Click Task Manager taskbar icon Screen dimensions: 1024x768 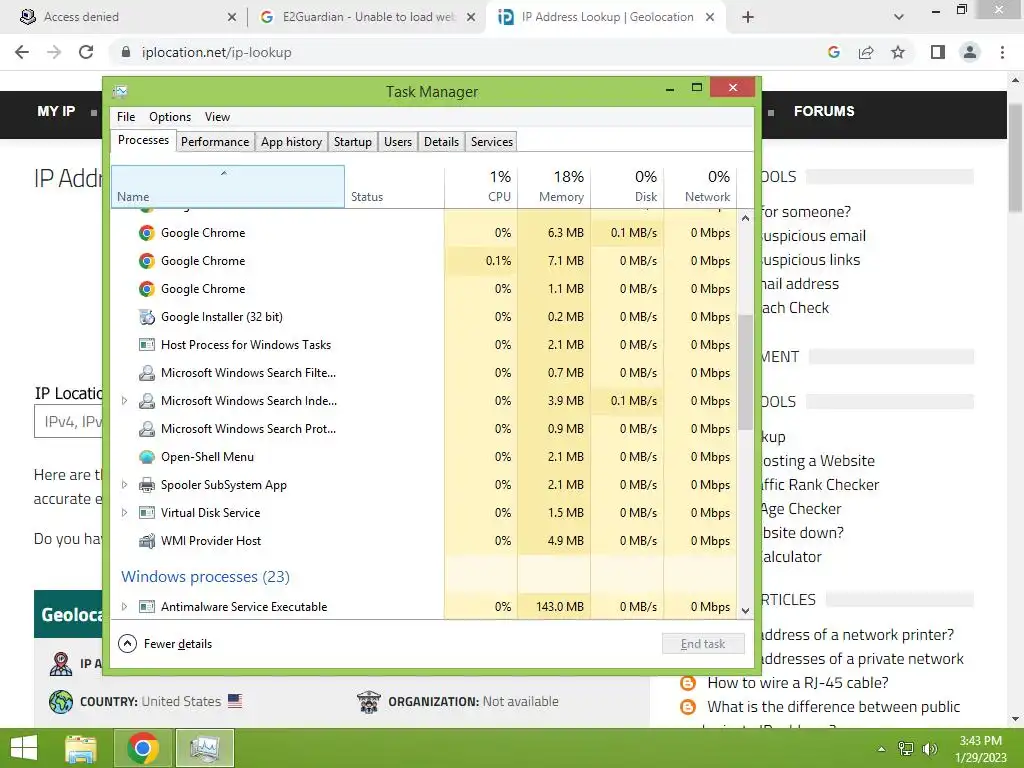tap(204, 748)
